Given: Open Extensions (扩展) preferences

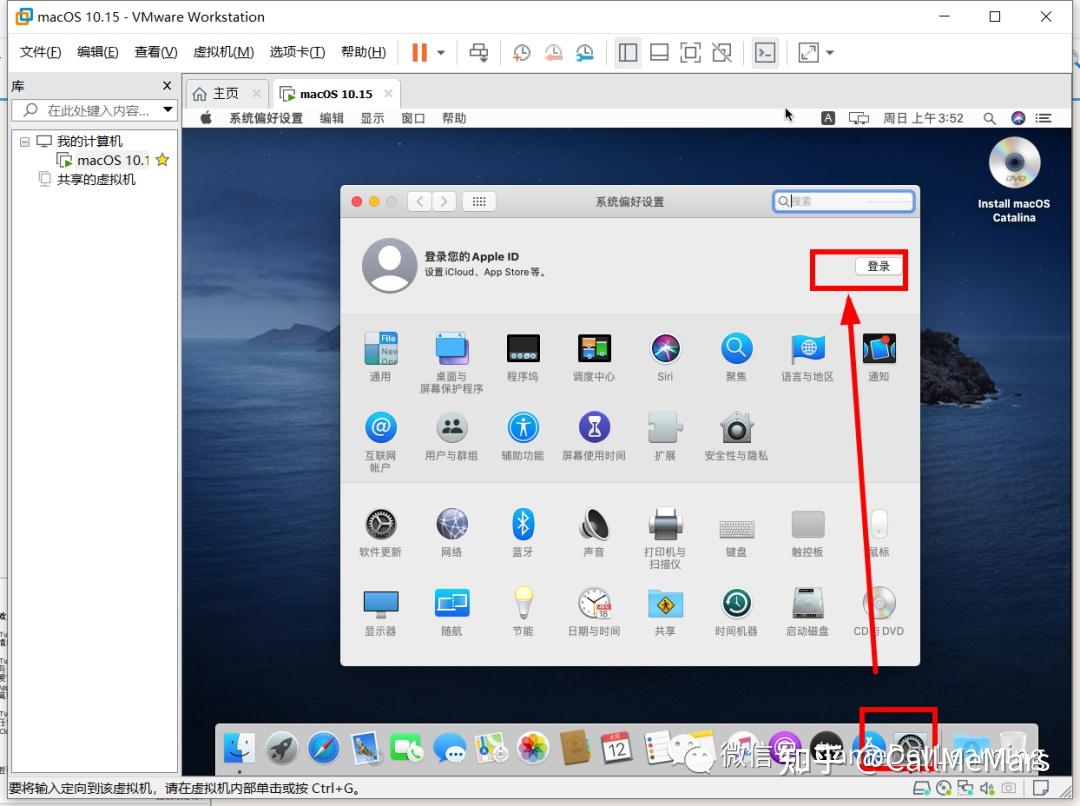Looking at the screenshot, I should (665, 436).
